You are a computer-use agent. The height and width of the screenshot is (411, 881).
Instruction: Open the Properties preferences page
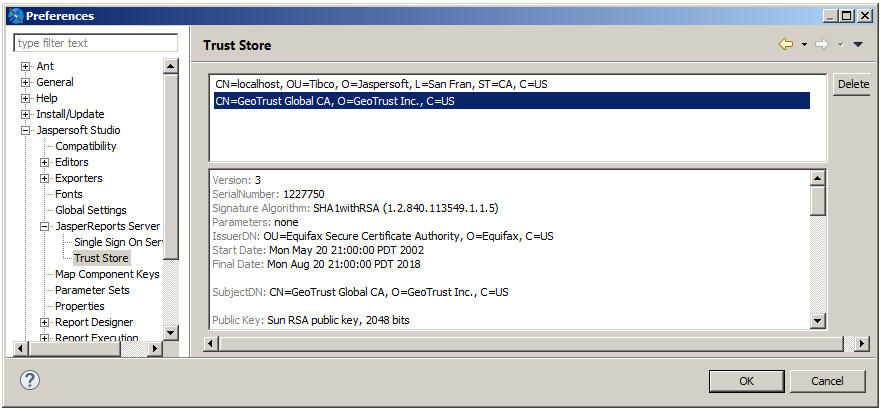coord(80,306)
